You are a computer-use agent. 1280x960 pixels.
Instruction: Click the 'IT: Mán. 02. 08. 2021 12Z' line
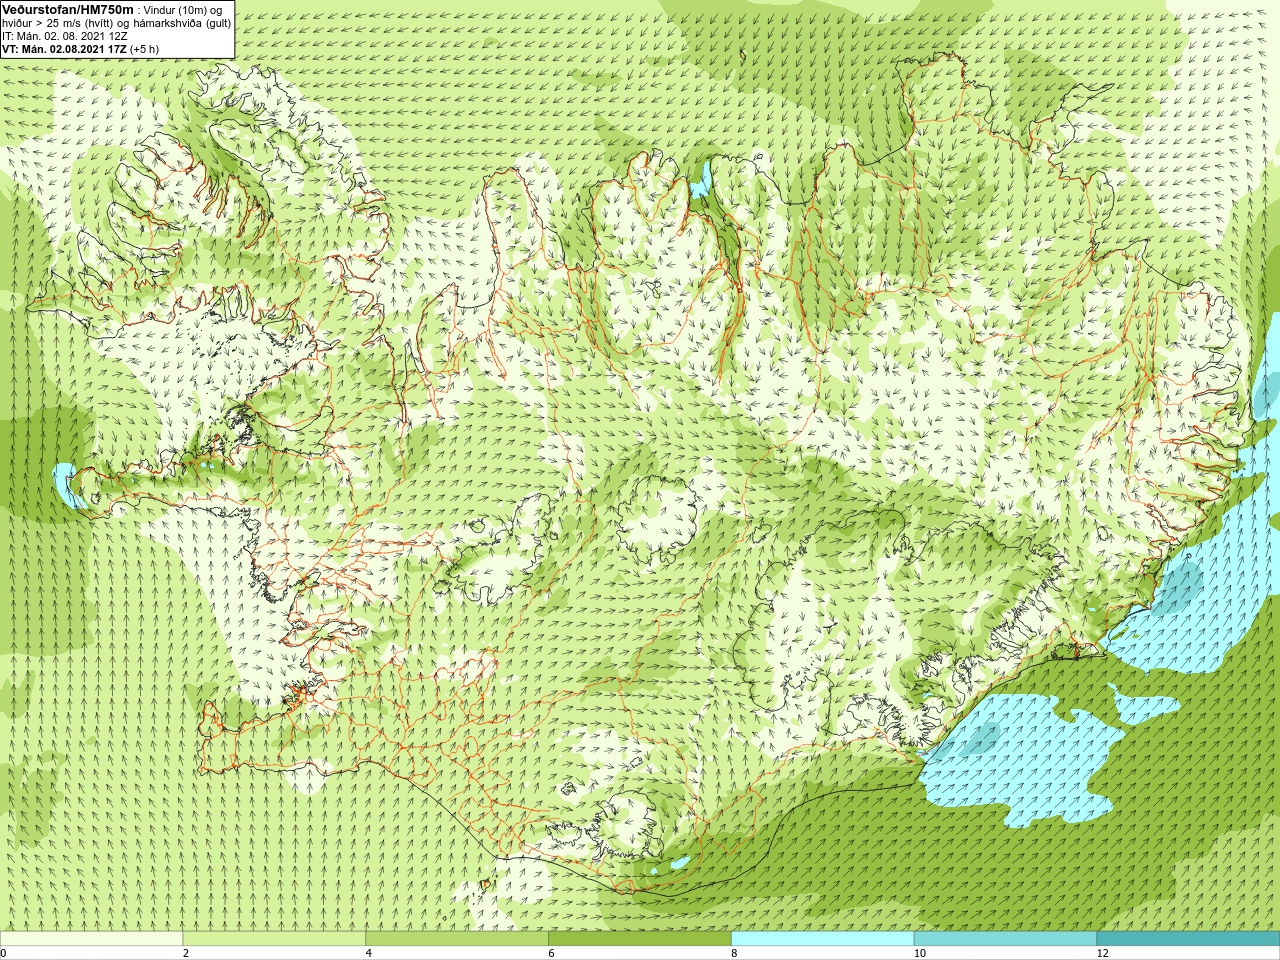(x=64, y=36)
